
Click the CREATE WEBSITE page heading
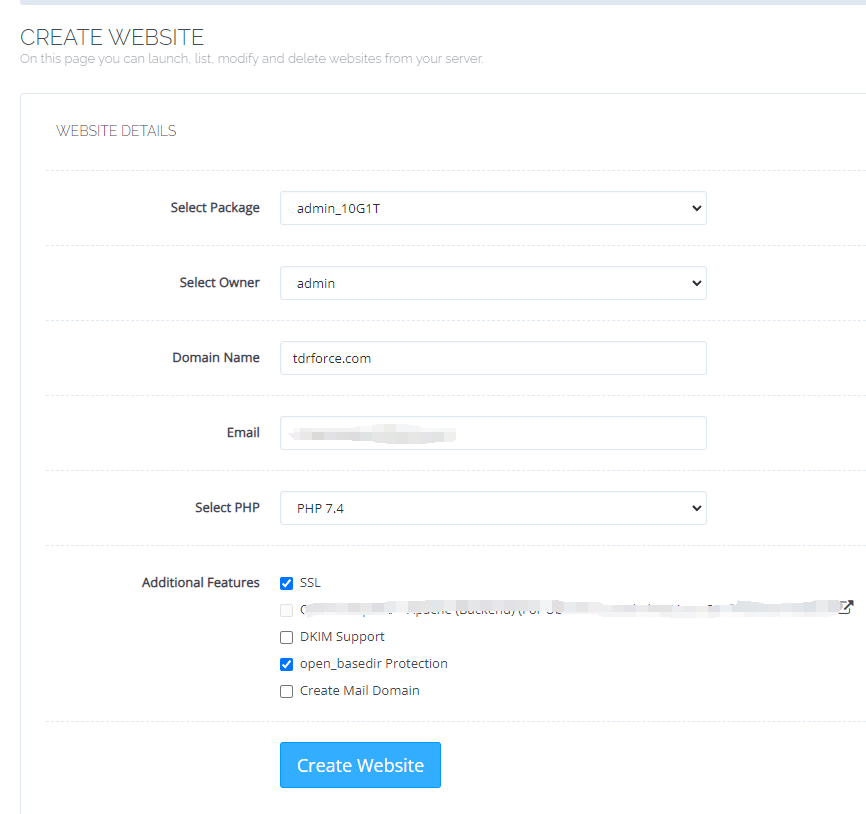click(x=112, y=38)
